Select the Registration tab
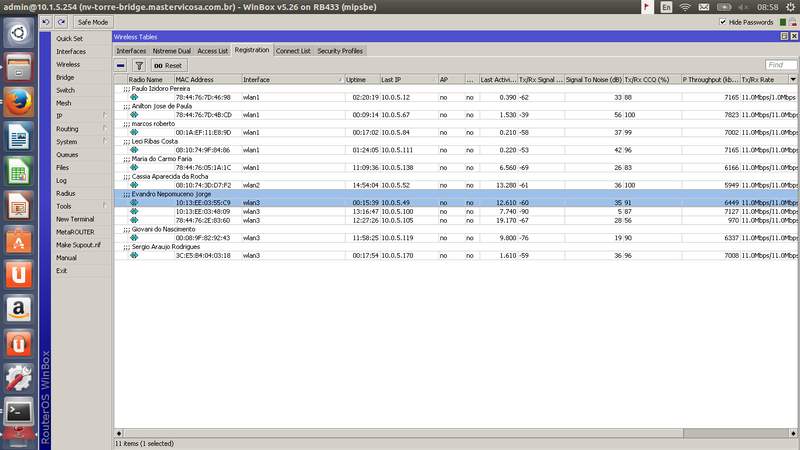This screenshot has width=800, height=450. tap(252, 50)
